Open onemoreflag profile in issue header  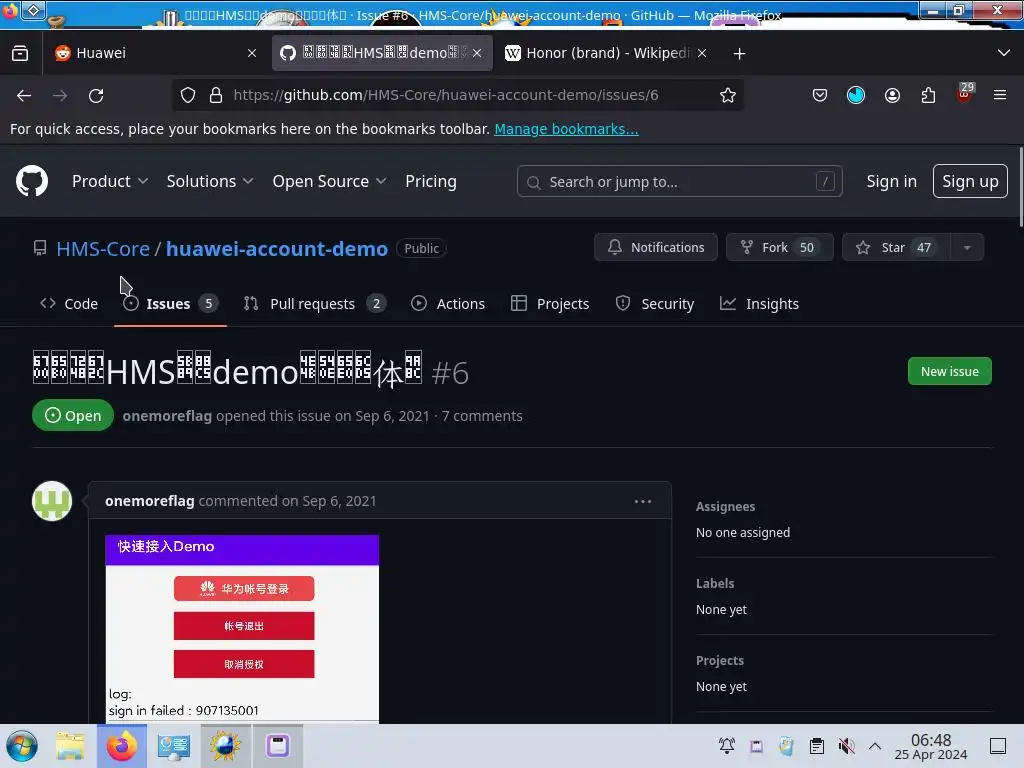coord(167,416)
